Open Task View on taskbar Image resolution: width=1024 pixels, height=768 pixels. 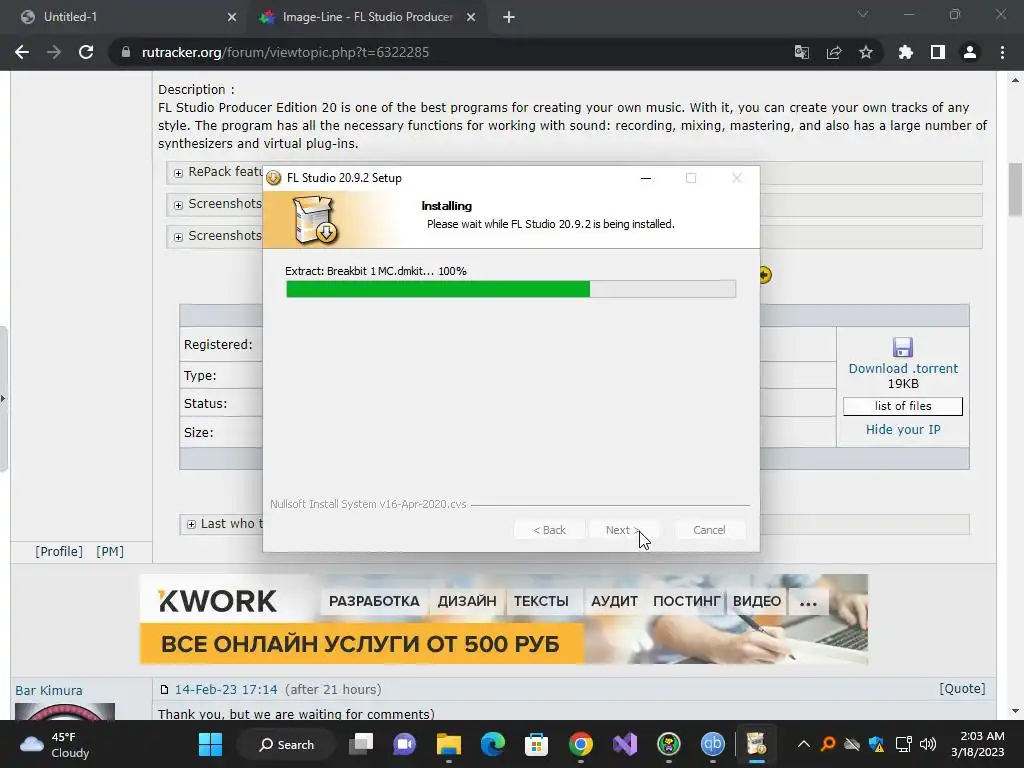(x=360, y=744)
